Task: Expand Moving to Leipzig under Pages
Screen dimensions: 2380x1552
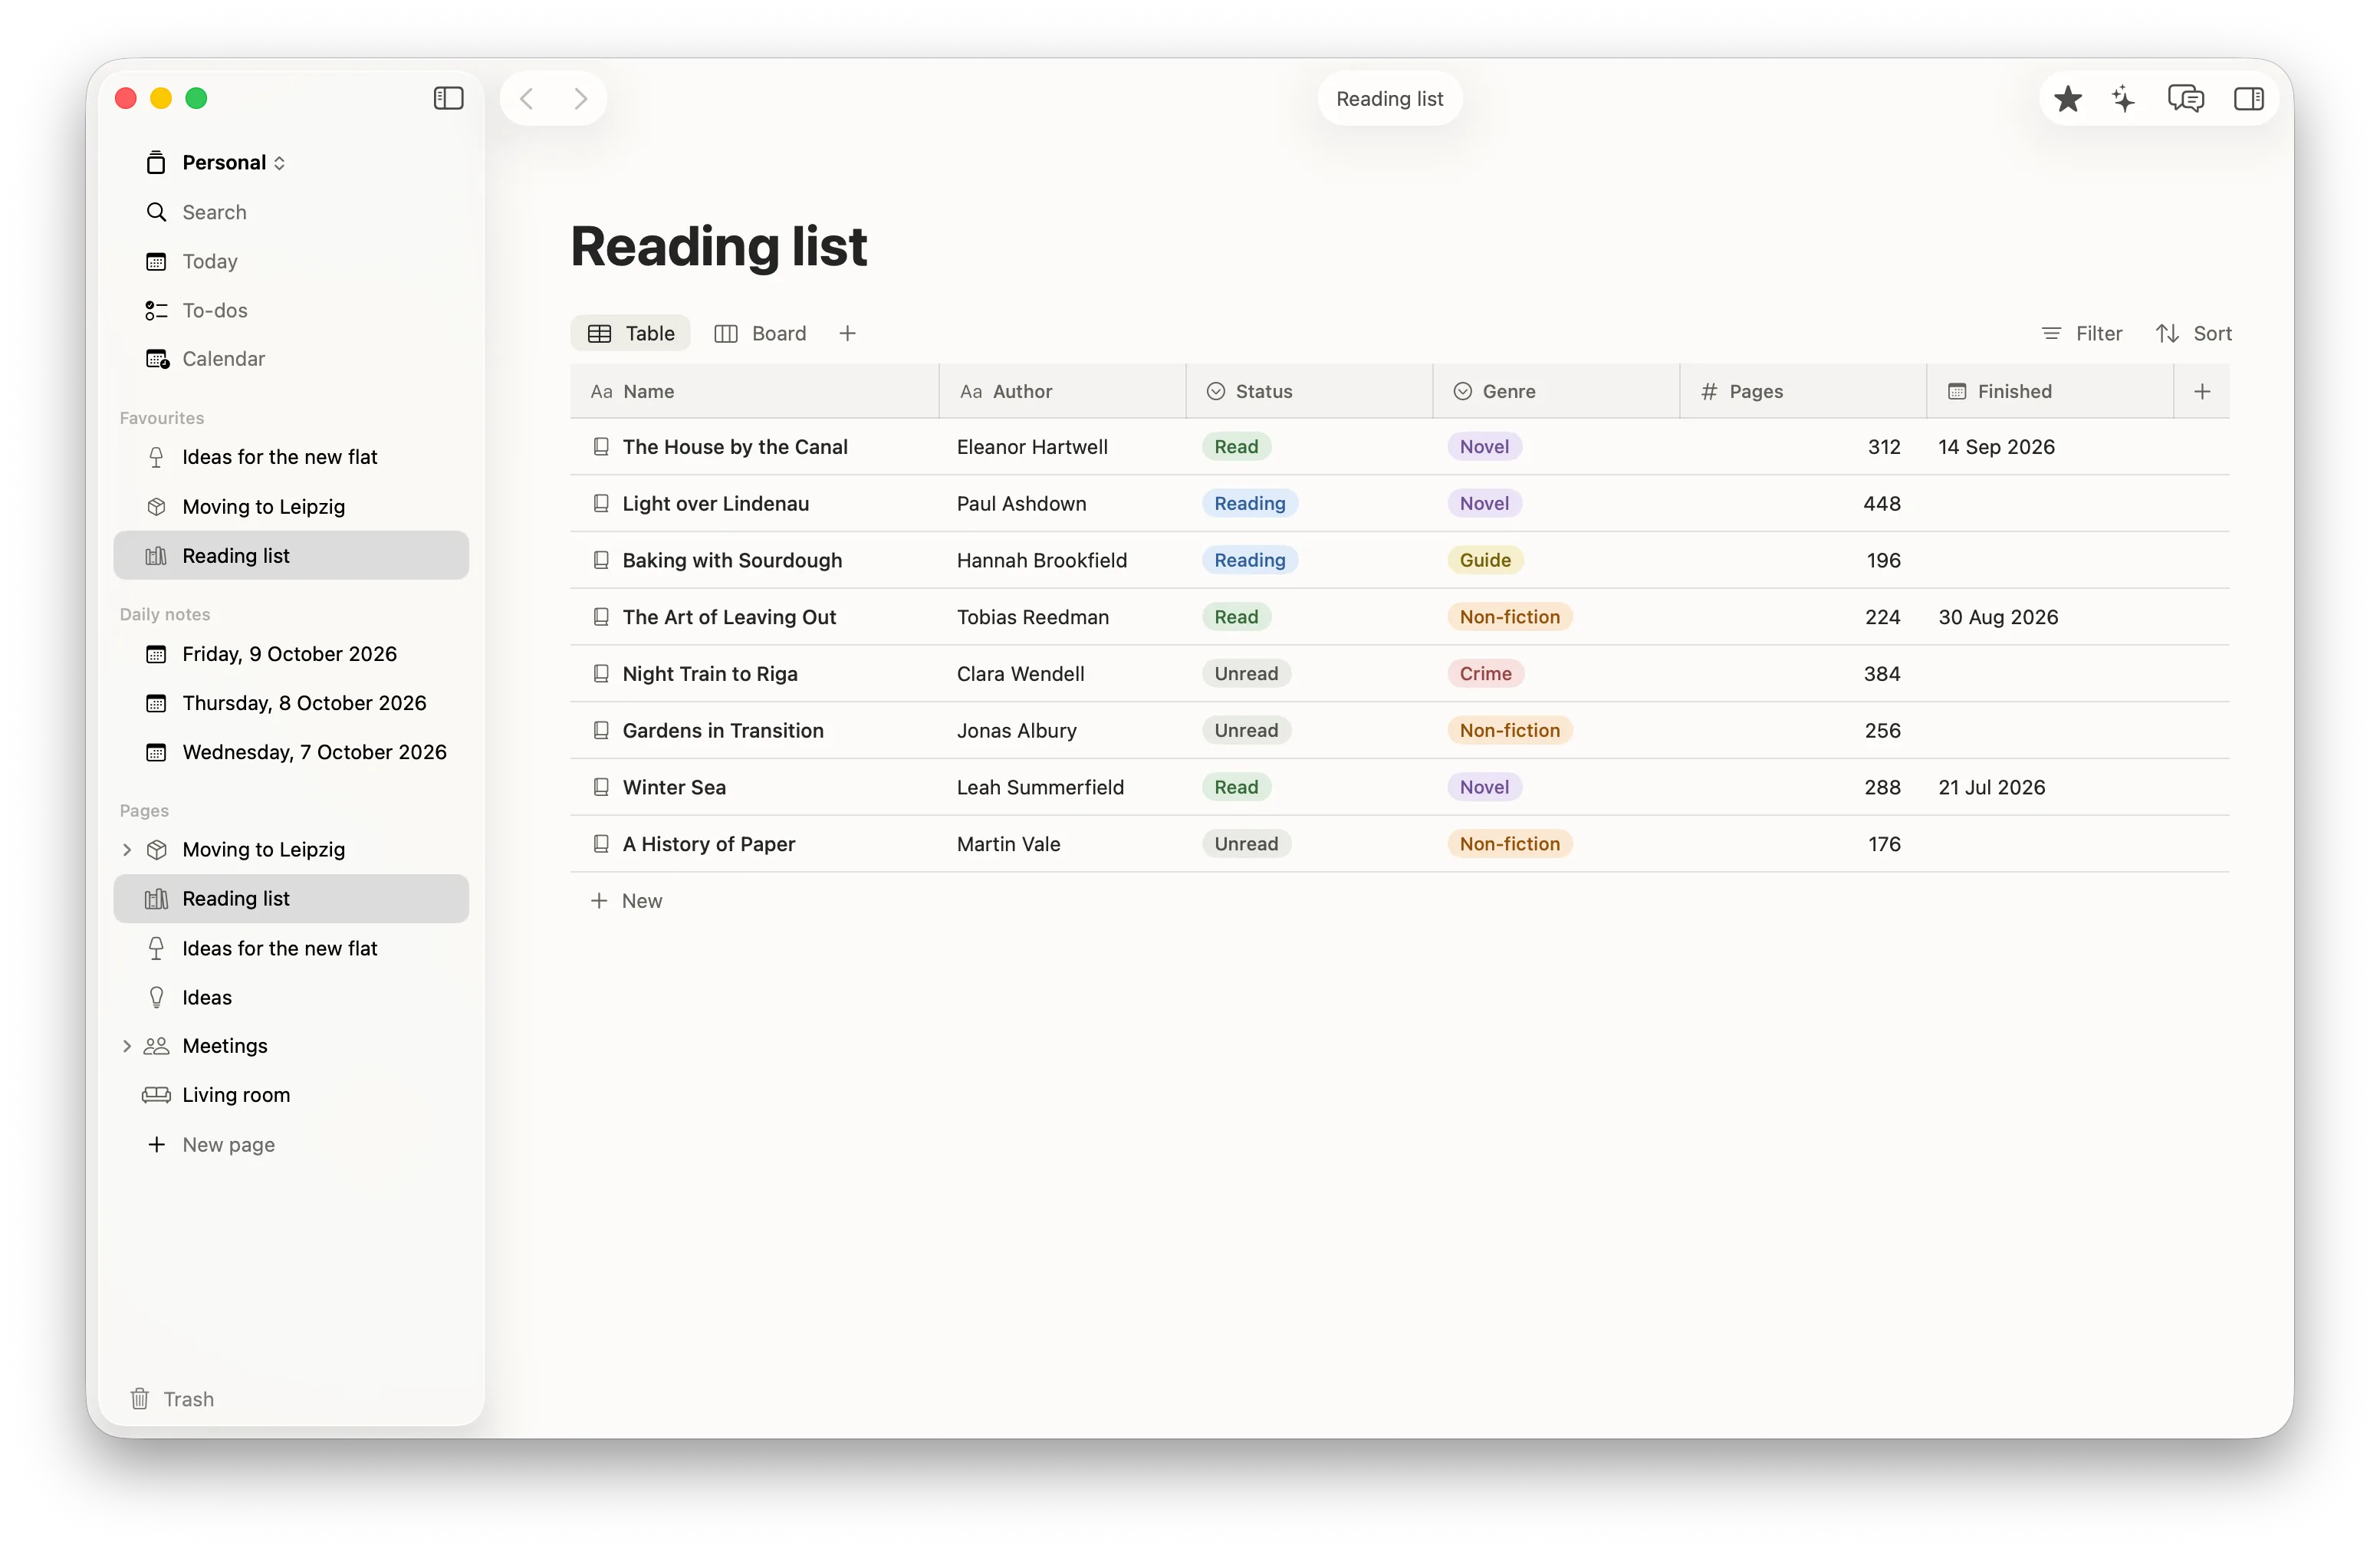Action: click(x=127, y=849)
